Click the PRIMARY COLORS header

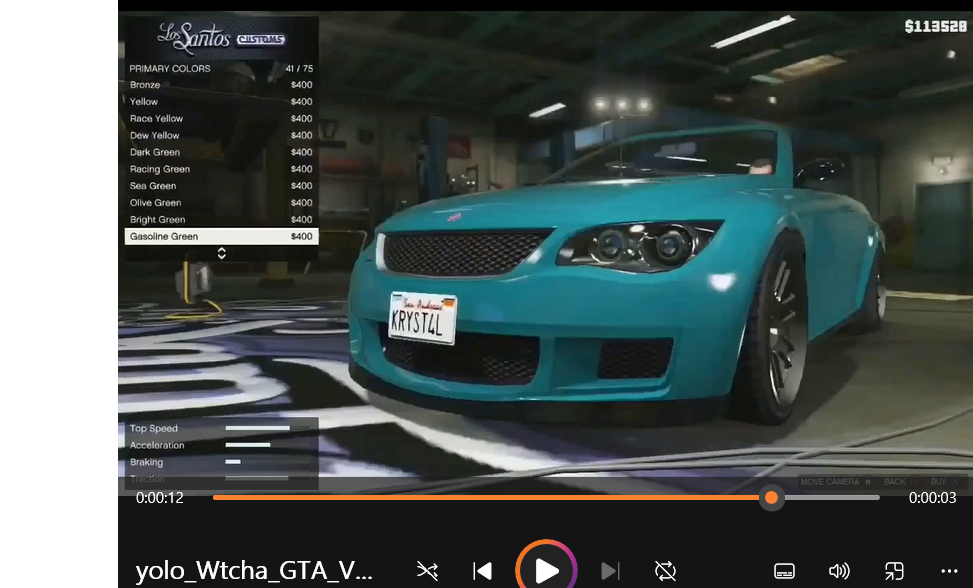point(169,68)
